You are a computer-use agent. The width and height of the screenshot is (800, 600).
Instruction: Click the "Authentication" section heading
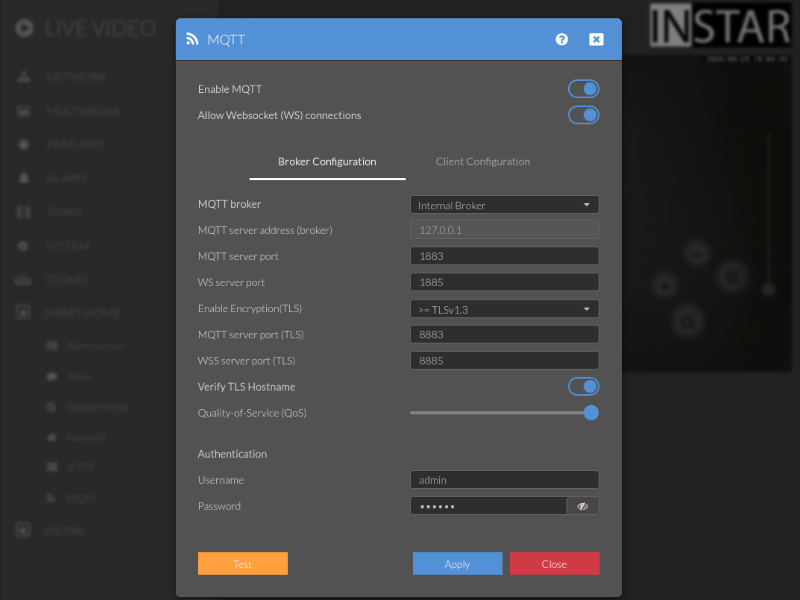[x=232, y=454]
